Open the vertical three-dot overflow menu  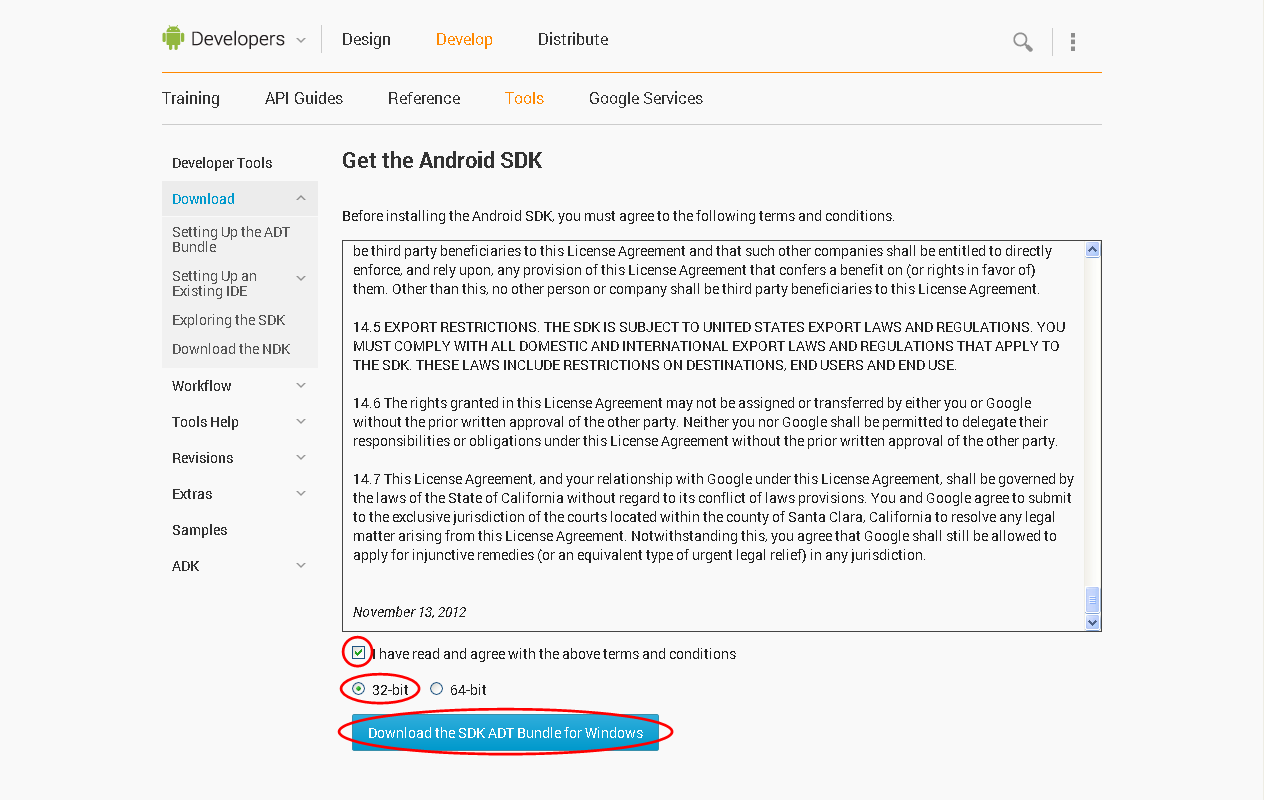[1072, 42]
